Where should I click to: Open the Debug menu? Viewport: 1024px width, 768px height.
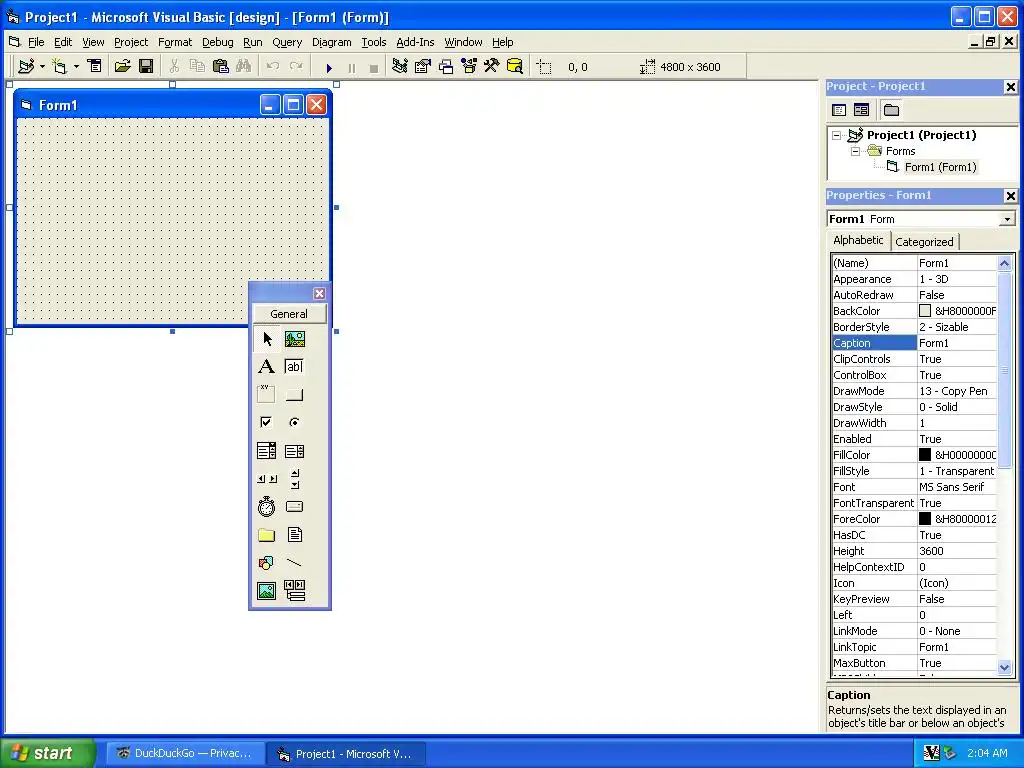coord(217,42)
